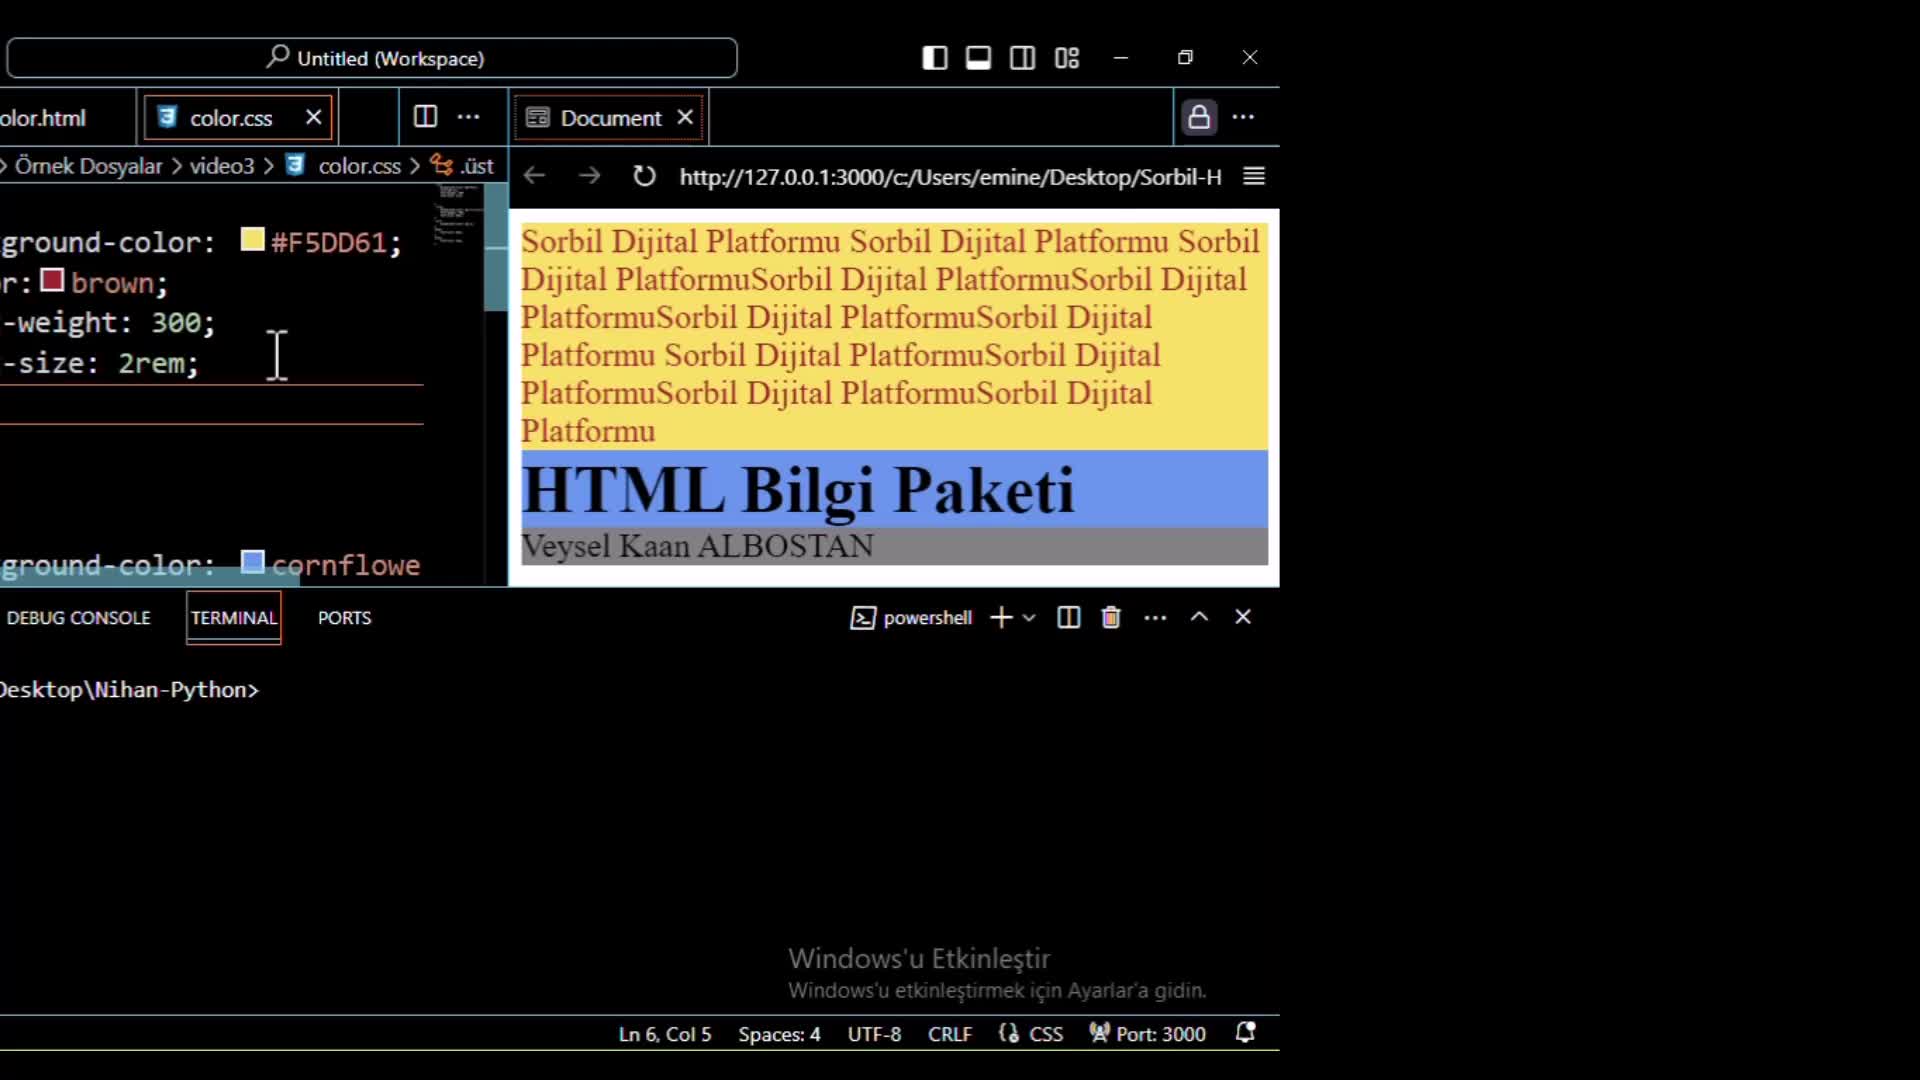Change indentation via Spaces: 4

click(x=779, y=1034)
